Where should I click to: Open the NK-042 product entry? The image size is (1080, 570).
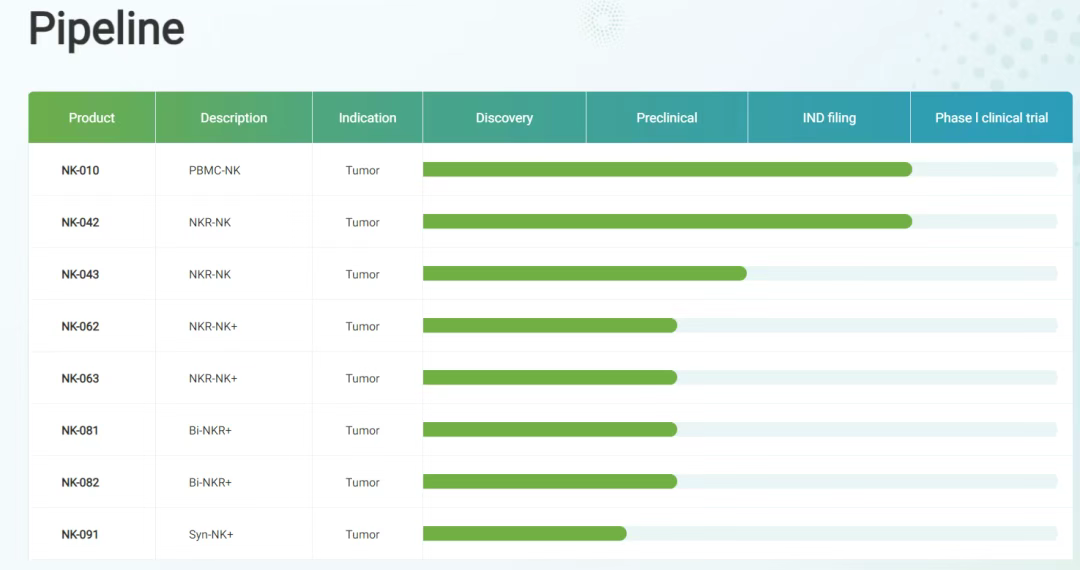click(80, 222)
